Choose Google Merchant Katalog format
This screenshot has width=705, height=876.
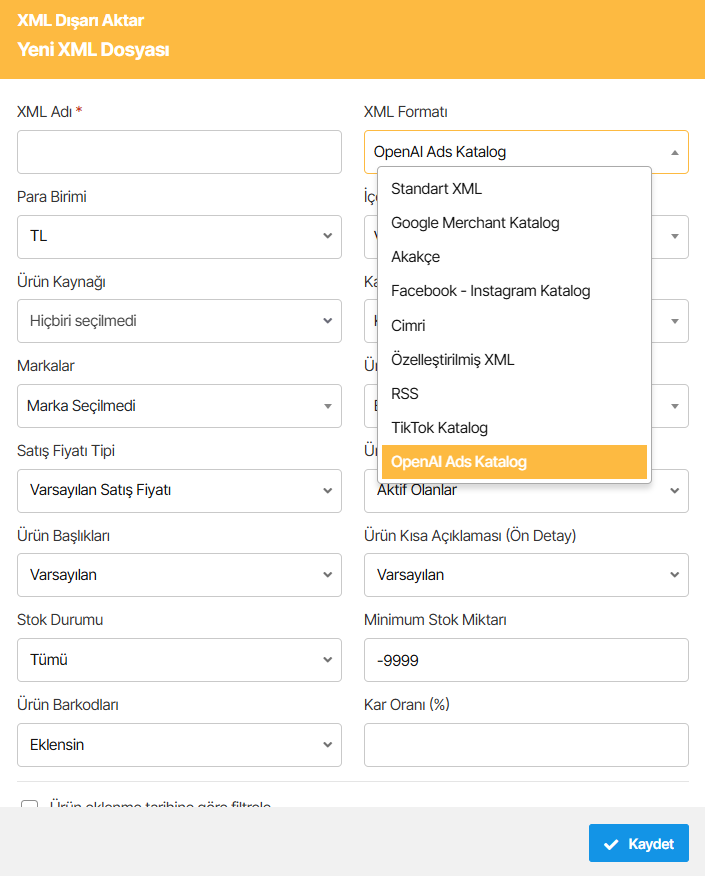click(514, 223)
